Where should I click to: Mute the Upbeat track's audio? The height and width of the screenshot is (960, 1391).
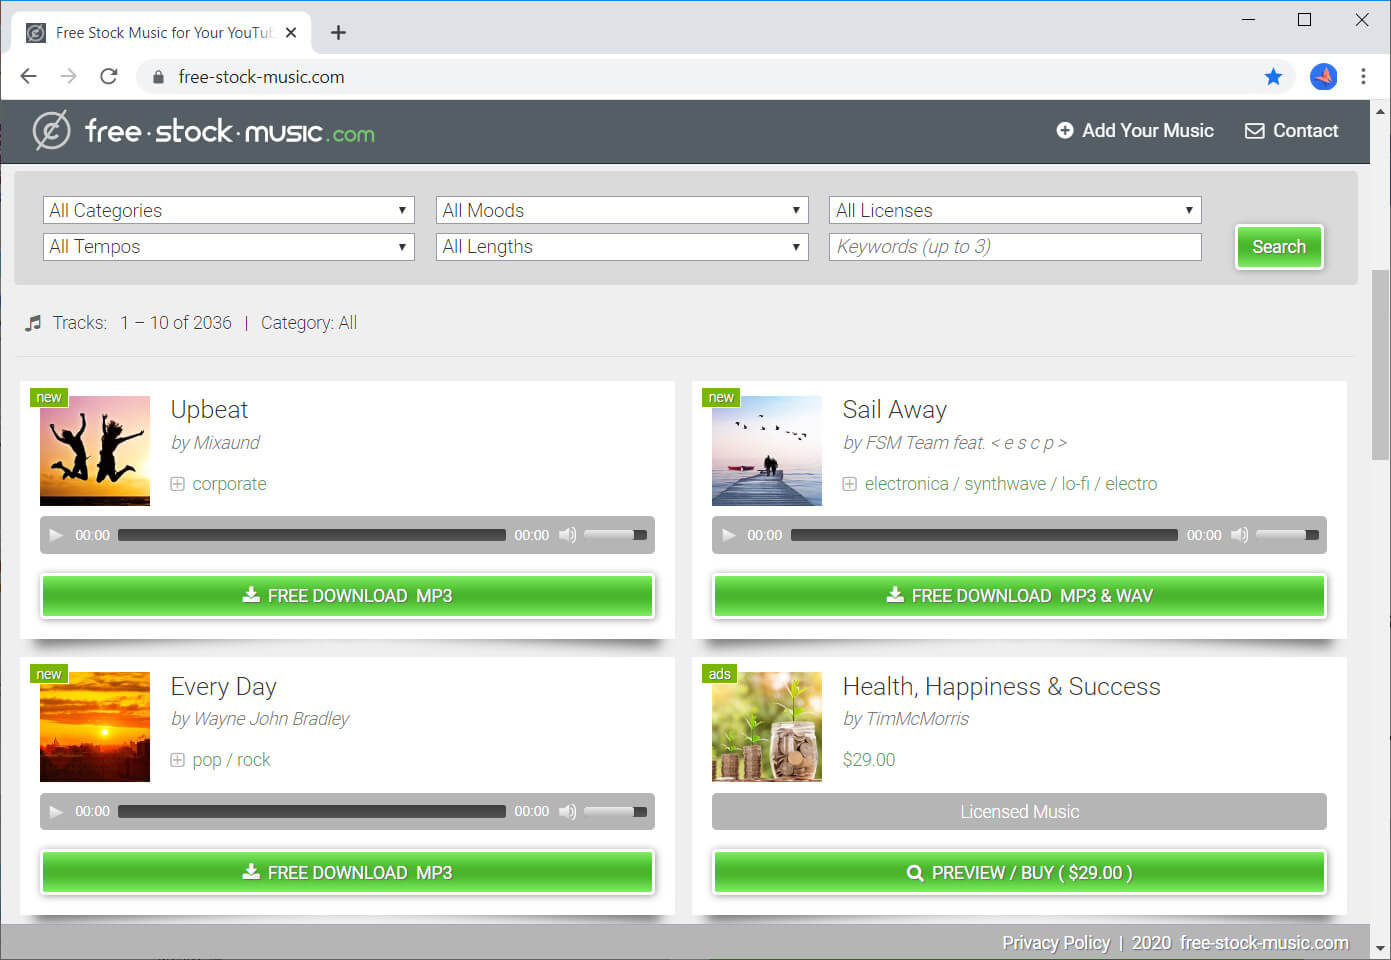567,535
